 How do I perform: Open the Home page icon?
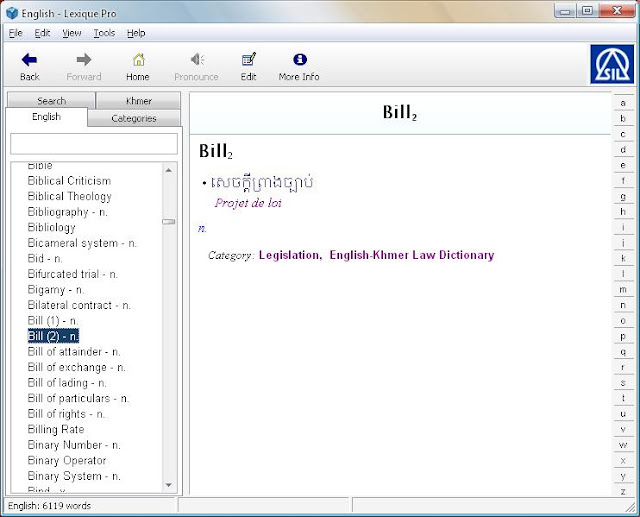pyautogui.click(x=138, y=60)
